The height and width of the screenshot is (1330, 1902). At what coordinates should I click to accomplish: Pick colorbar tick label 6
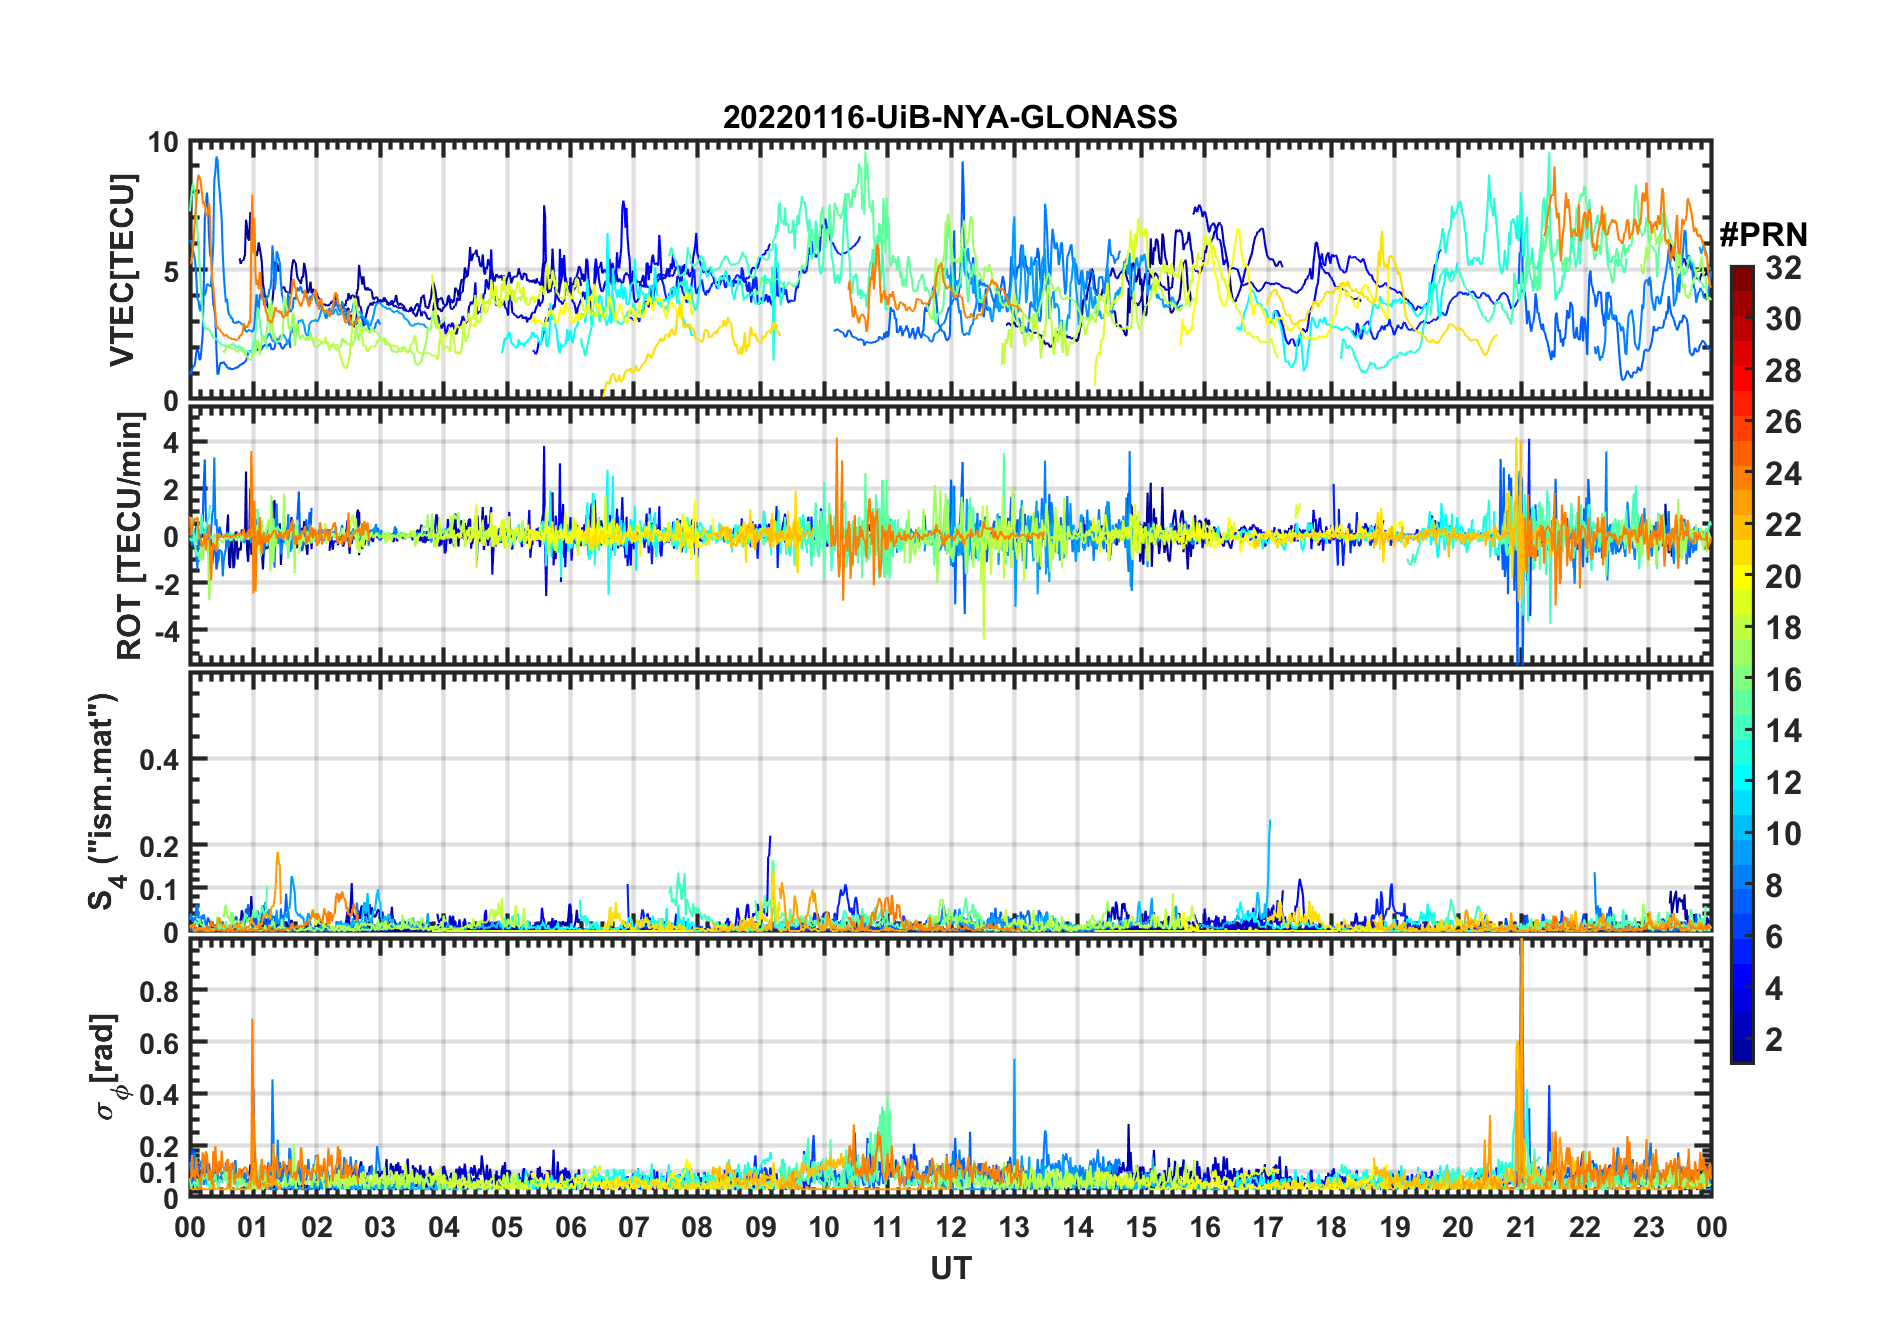click(x=1774, y=937)
